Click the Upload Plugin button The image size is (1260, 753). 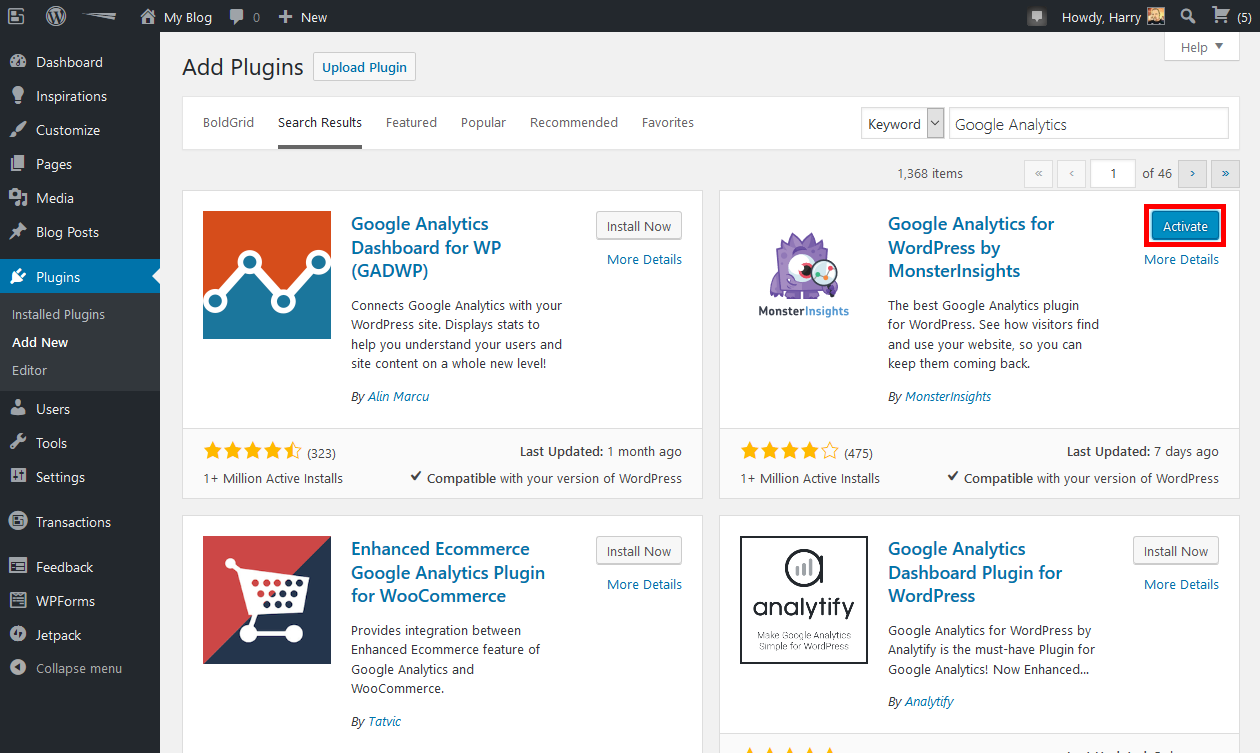(x=364, y=67)
